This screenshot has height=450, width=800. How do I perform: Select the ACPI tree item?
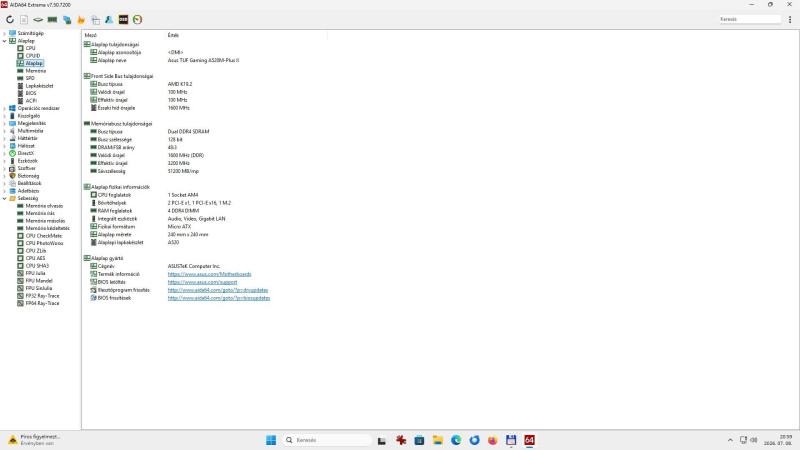(31, 101)
